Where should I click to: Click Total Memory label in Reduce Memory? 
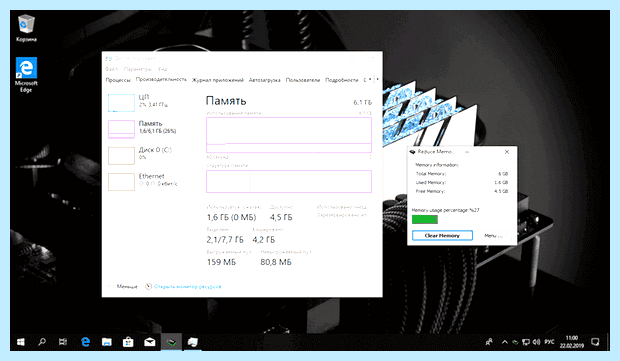(431, 174)
